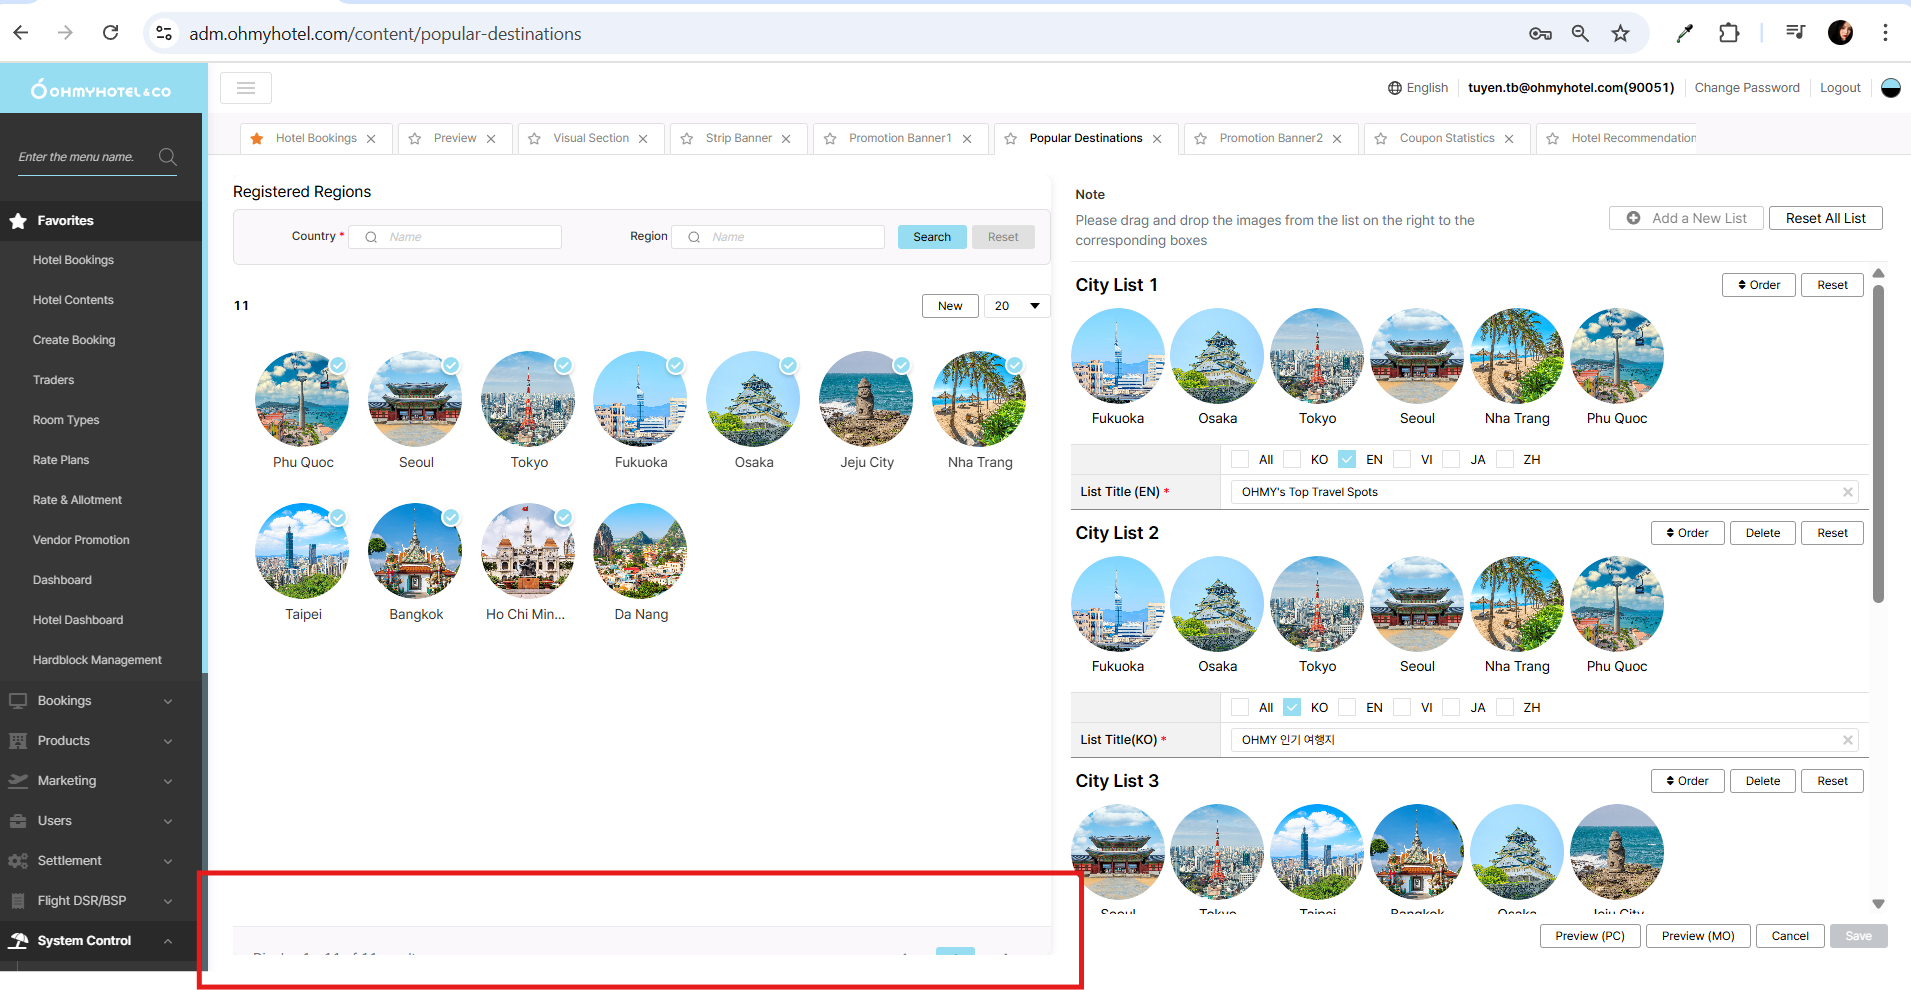This screenshot has width=1911, height=990.
Task: Click the browser reload icon
Action: pos(111,33)
